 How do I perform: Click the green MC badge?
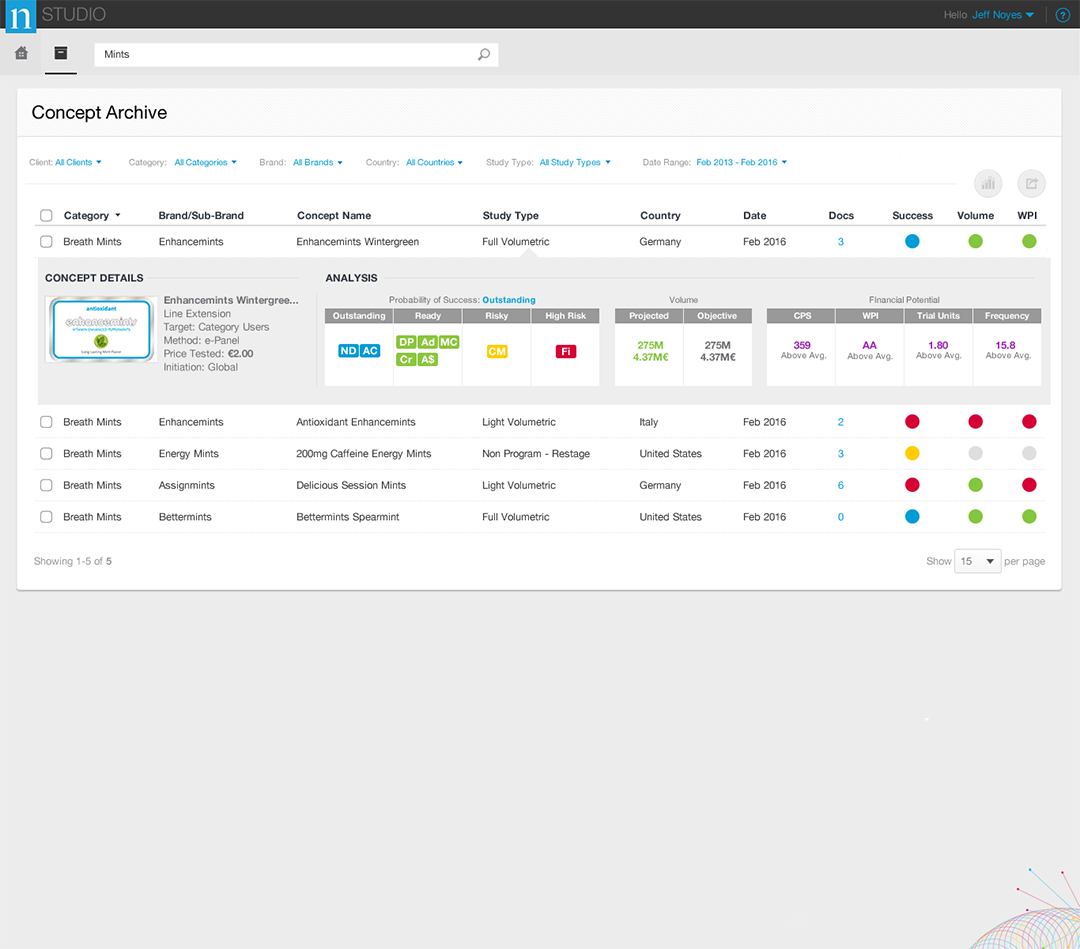pyautogui.click(x=449, y=342)
